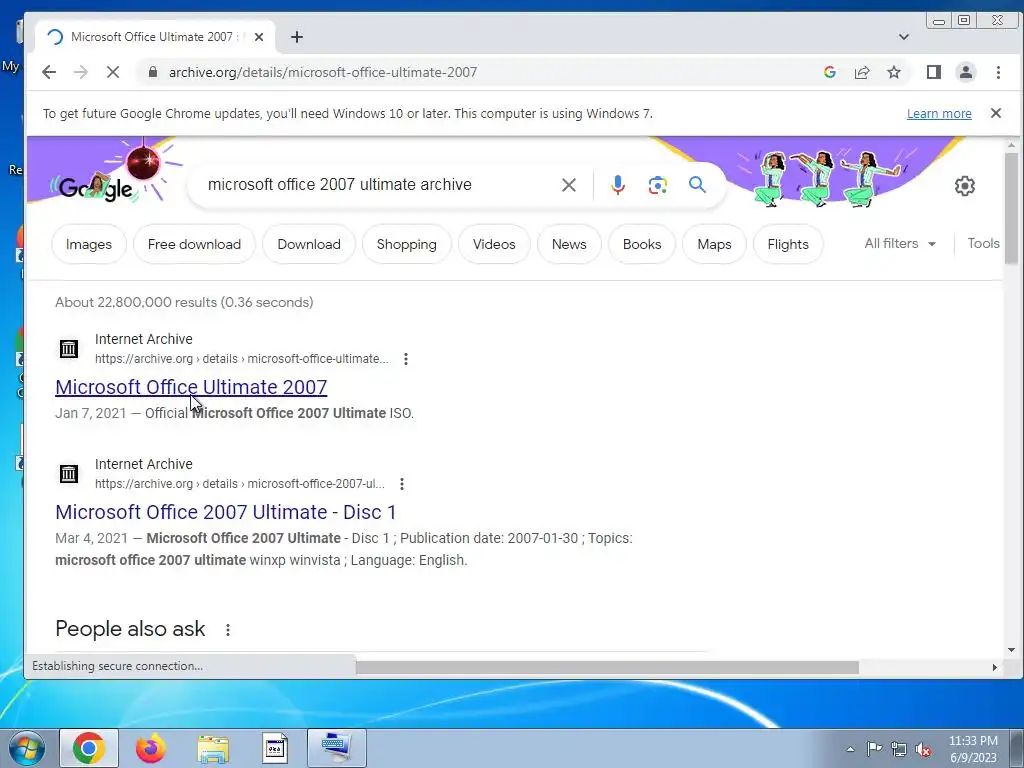The image size is (1024, 768).
Task: Switch to News results
Action: pyautogui.click(x=569, y=244)
